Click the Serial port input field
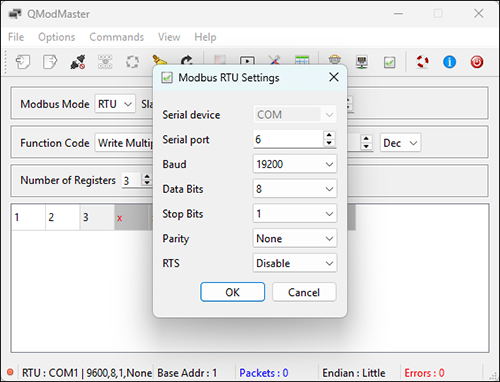This screenshot has width=500, height=382. point(288,139)
